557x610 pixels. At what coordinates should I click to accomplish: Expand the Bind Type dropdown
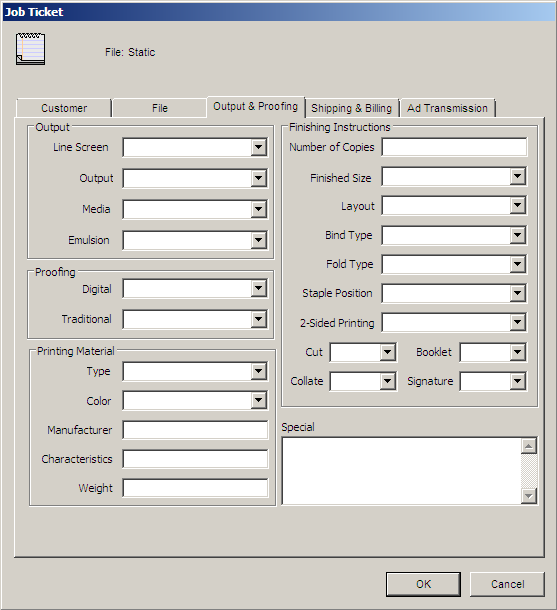tap(517, 235)
